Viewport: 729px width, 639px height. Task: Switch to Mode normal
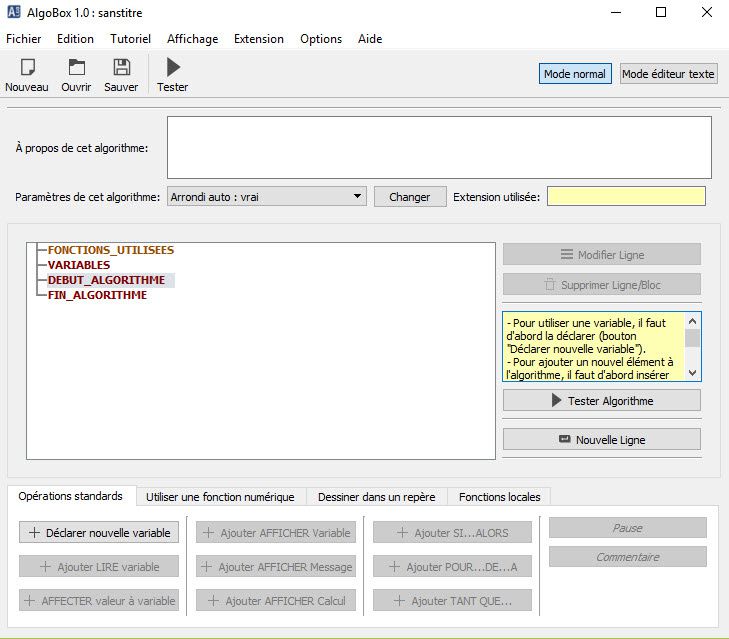coord(575,74)
